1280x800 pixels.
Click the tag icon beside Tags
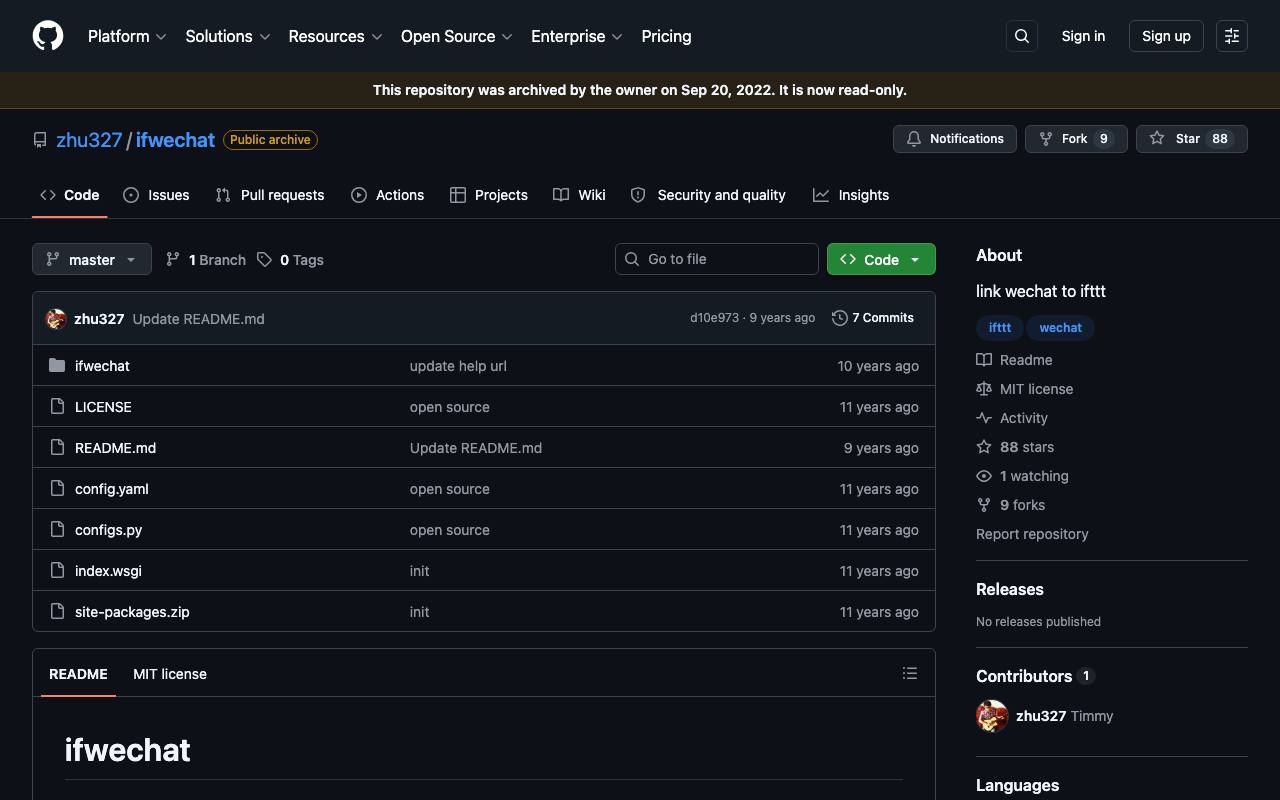[x=264, y=260]
